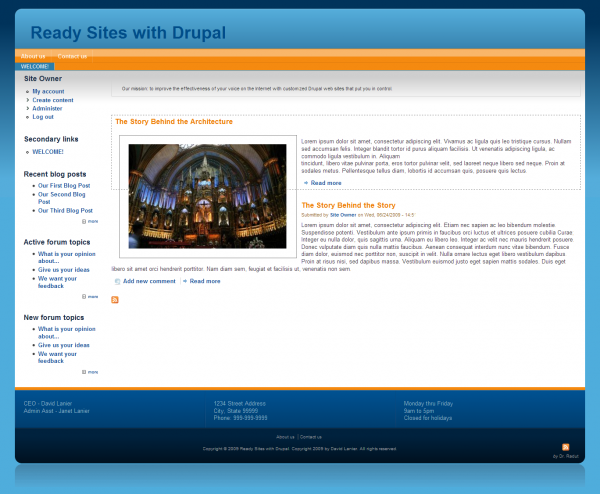Expand the Administer menu item

click(47, 108)
